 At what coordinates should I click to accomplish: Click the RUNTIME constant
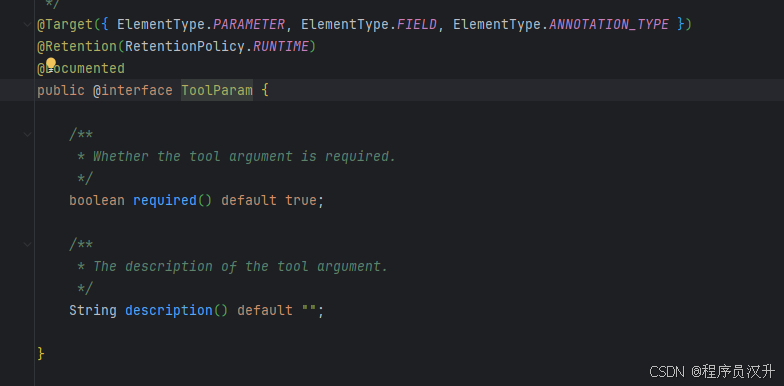[281, 46]
